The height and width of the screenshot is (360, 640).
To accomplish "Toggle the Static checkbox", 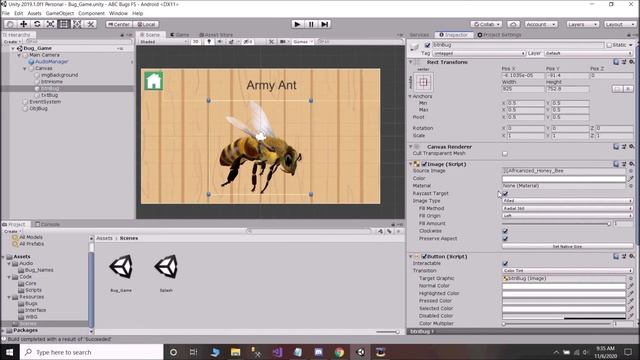I will click(609, 45).
